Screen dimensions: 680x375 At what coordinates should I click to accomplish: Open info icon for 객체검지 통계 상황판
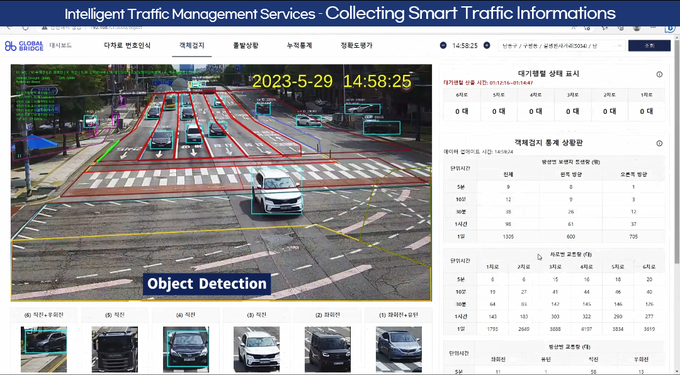tap(659, 143)
